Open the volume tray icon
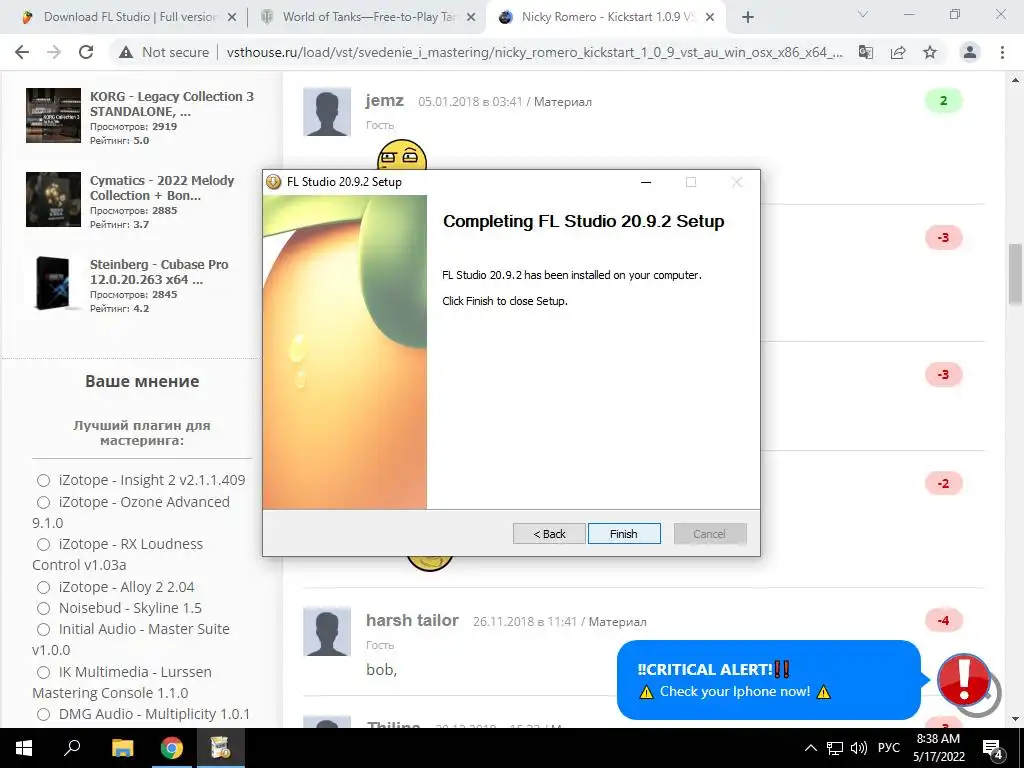 859,748
